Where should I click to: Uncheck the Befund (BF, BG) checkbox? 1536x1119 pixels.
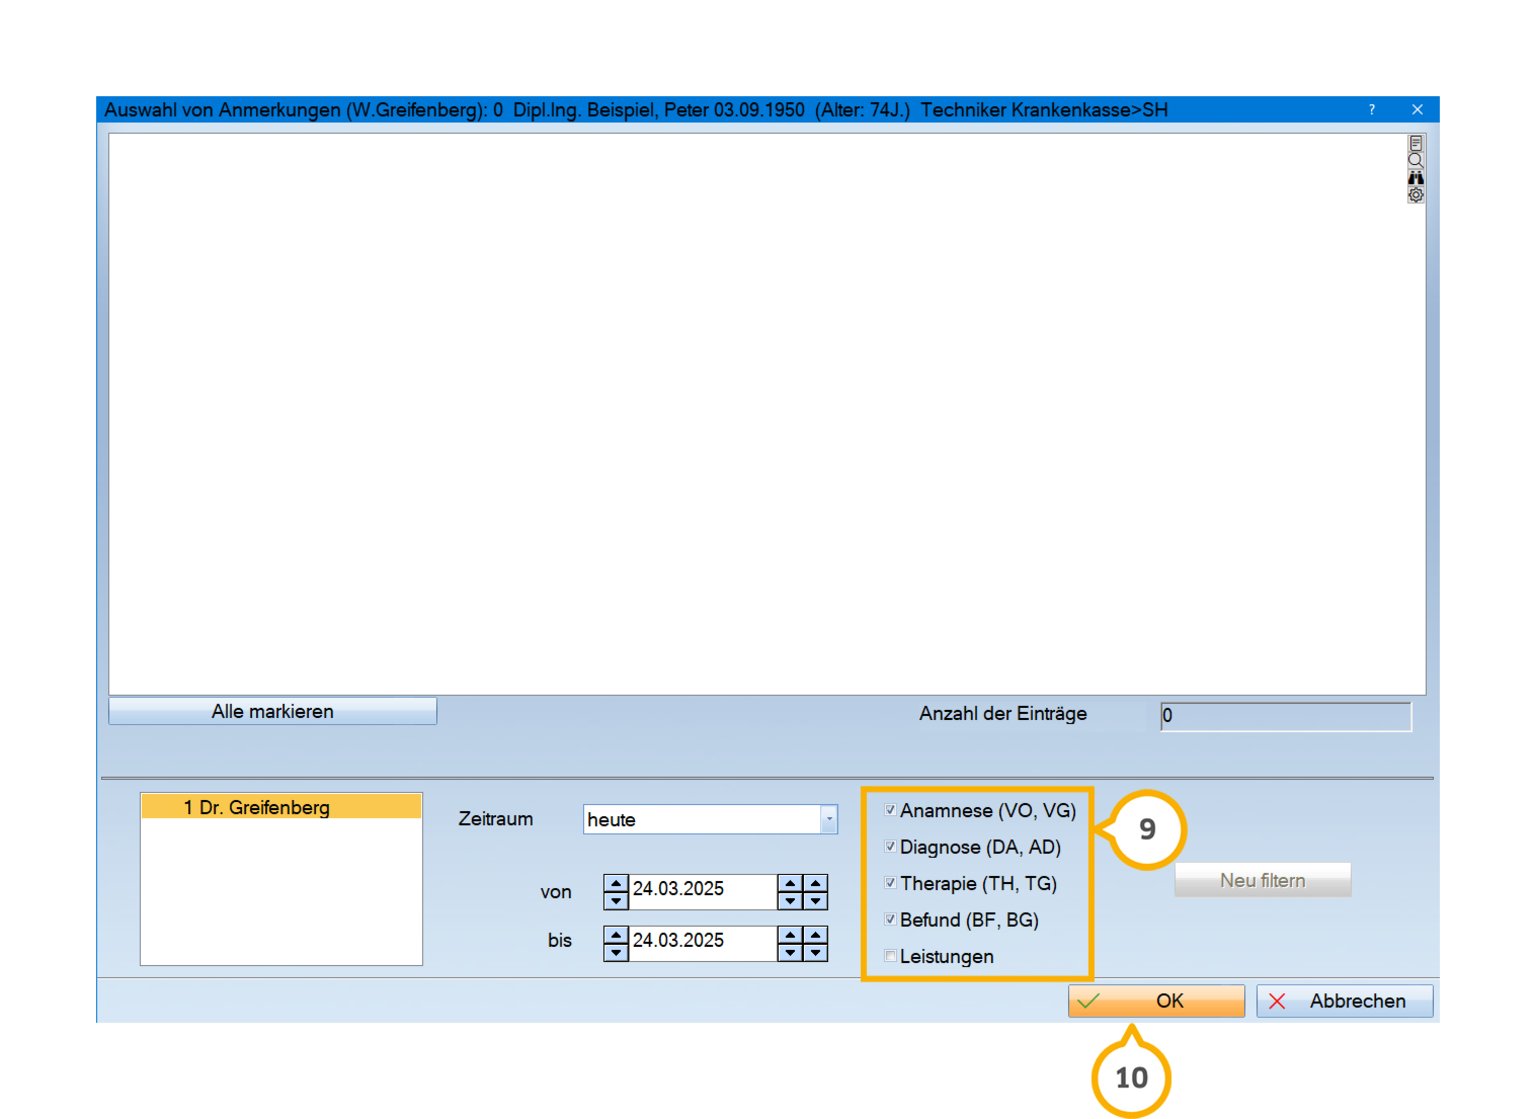tap(890, 919)
